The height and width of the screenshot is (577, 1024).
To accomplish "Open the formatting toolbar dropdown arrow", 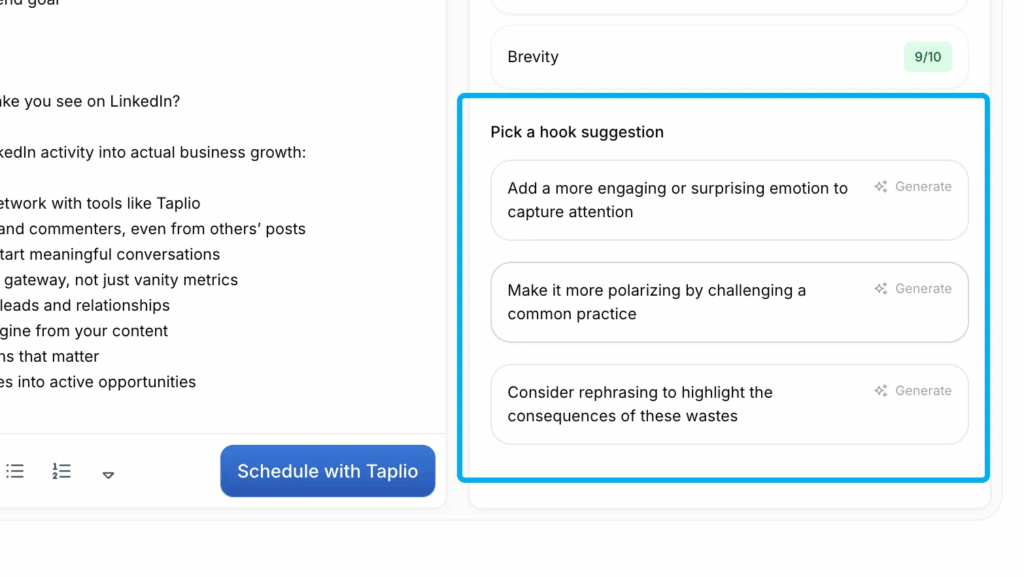I will click(108, 474).
